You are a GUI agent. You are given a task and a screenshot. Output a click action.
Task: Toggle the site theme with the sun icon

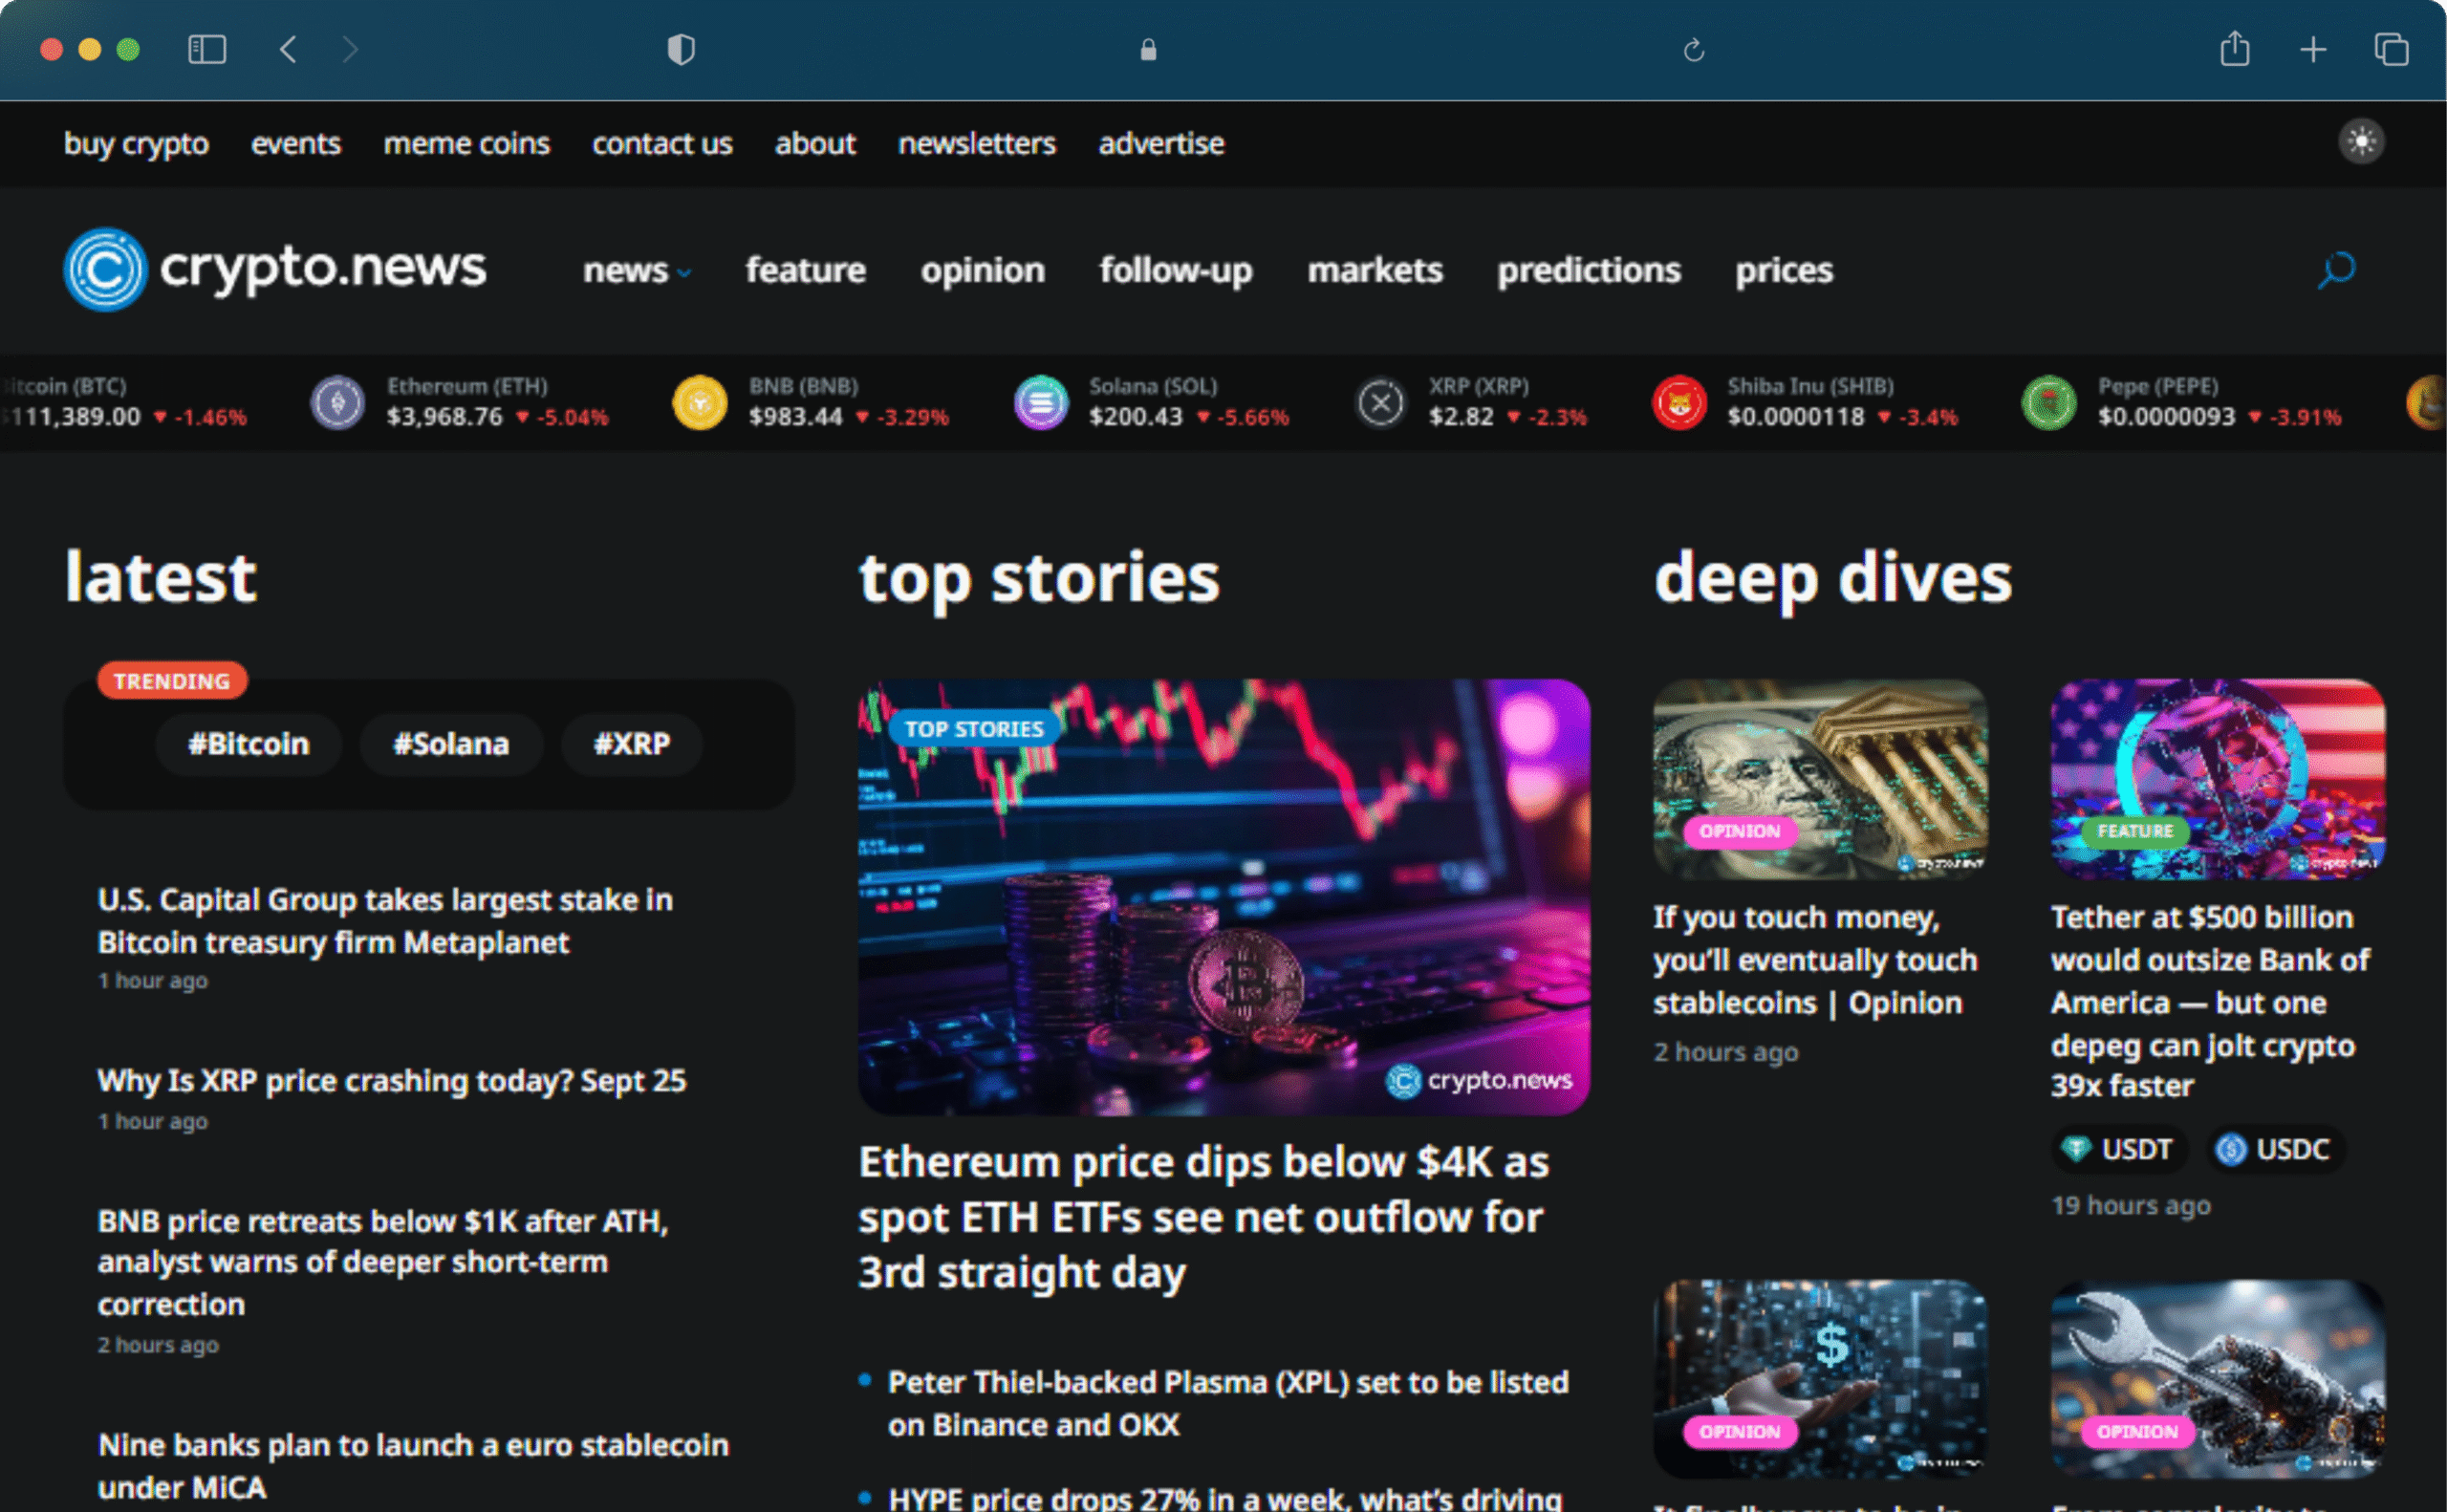point(2361,141)
